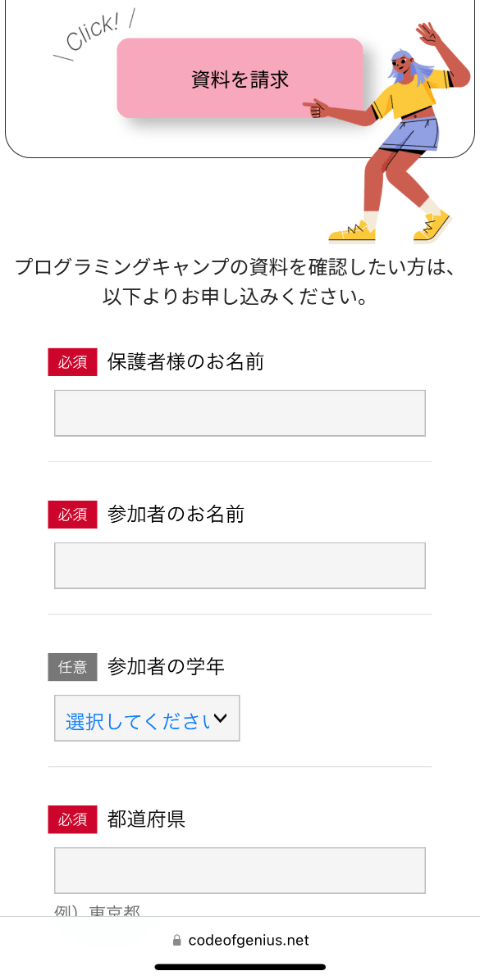The height and width of the screenshot is (980, 480).
Task: Focus the 都道府県 text field
Action: pos(240,871)
